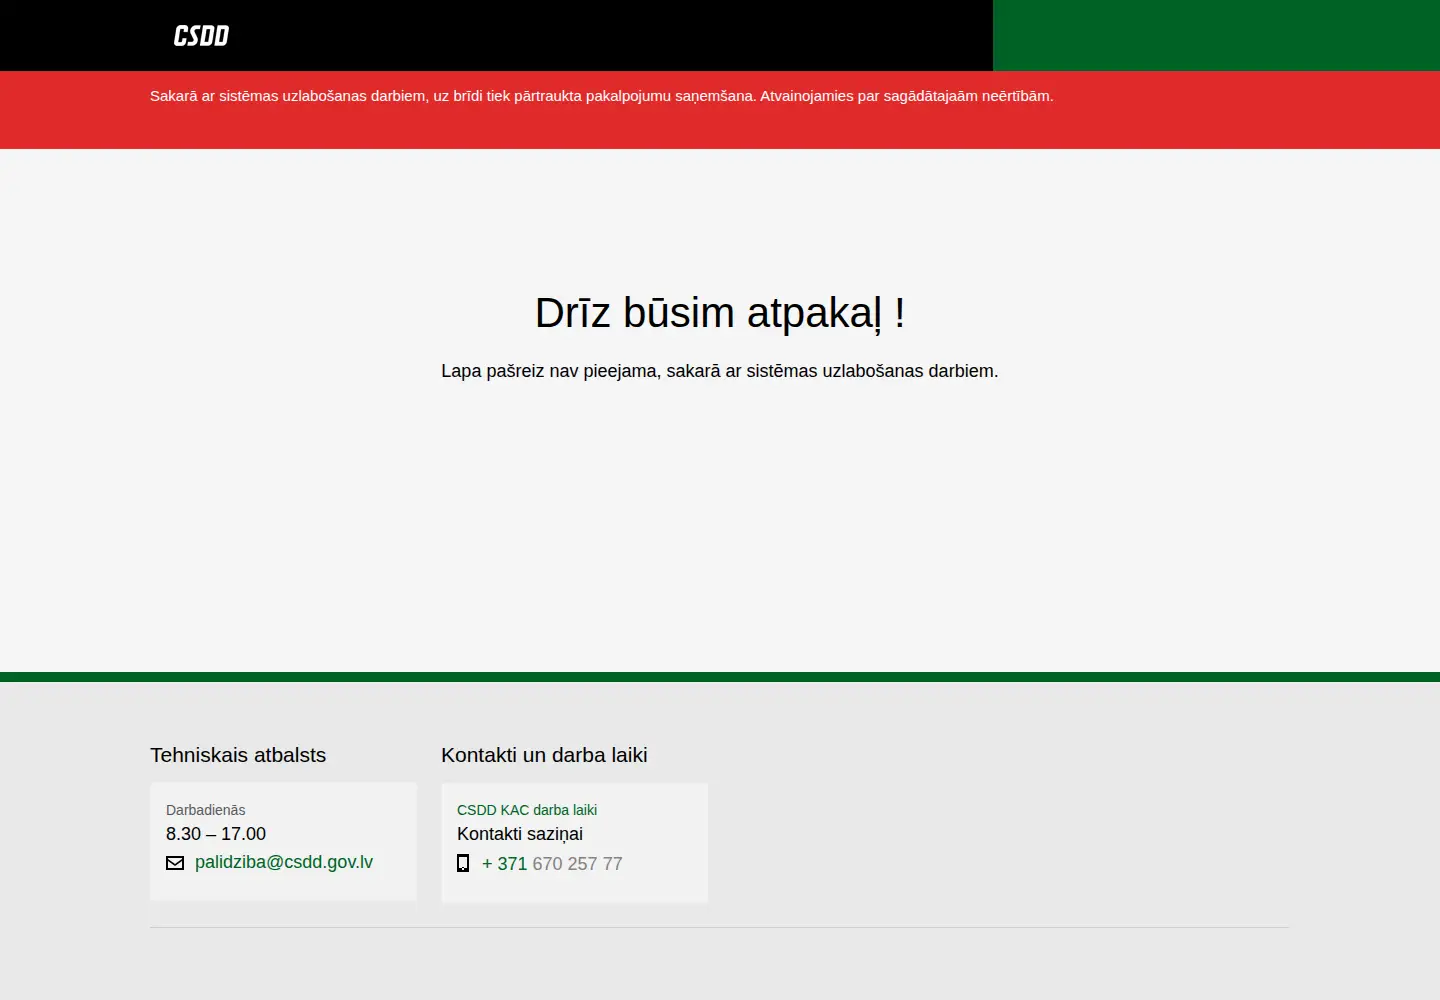
Task: Click the phone icon beside the contact number
Action: coord(463,863)
